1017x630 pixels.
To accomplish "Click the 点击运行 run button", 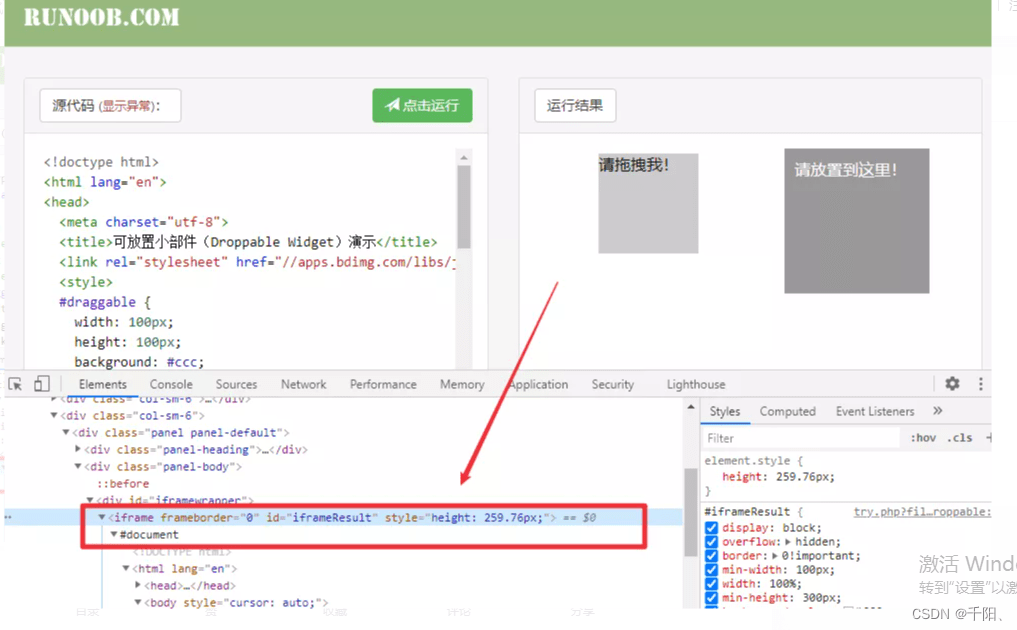I will pyautogui.click(x=422, y=105).
